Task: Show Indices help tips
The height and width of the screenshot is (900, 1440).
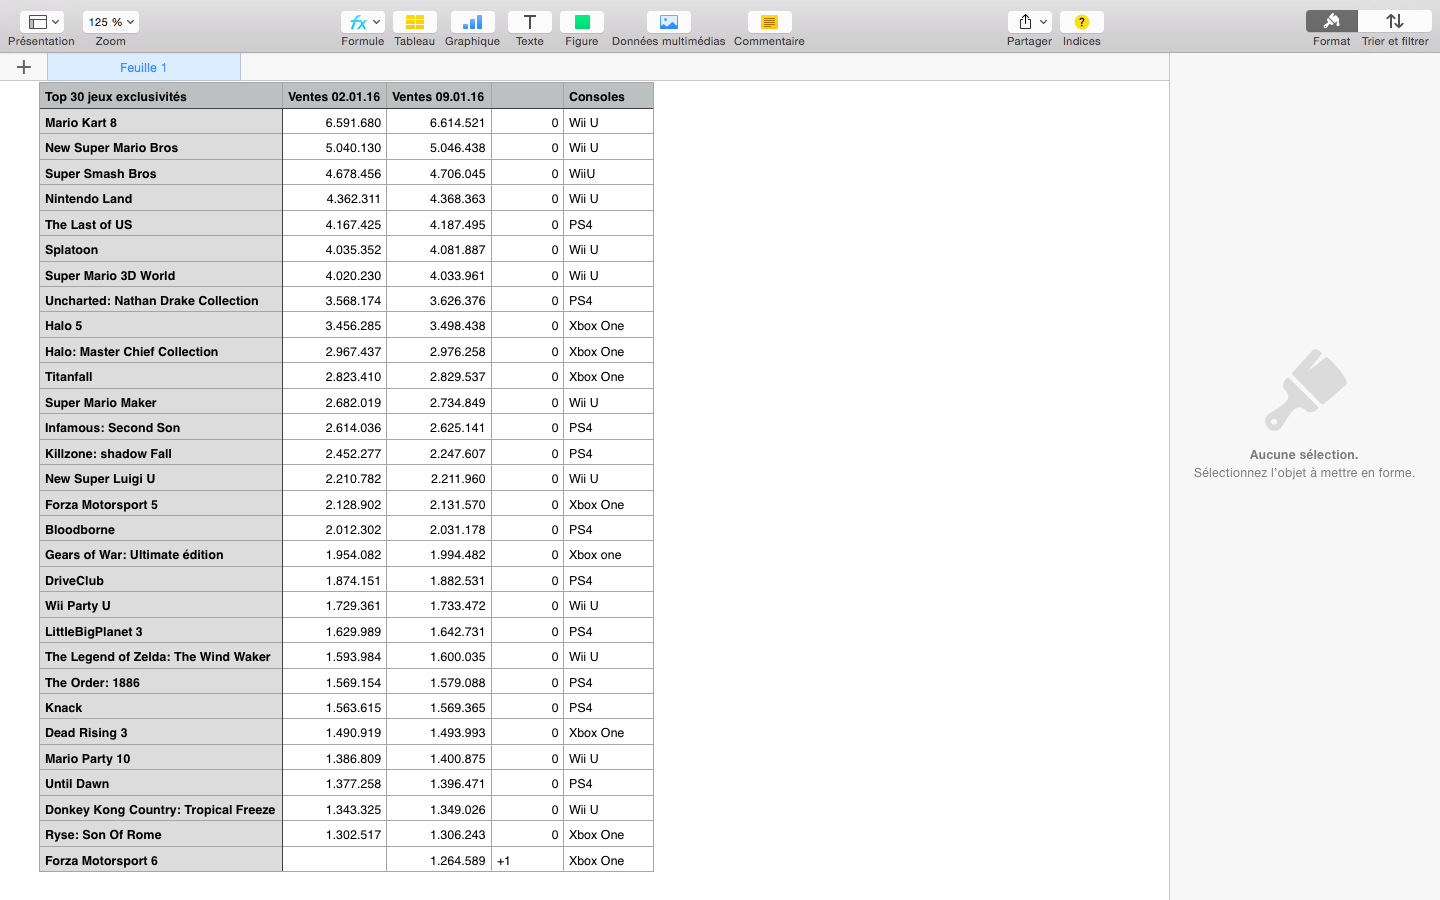Action: [x=1081, y=22]
